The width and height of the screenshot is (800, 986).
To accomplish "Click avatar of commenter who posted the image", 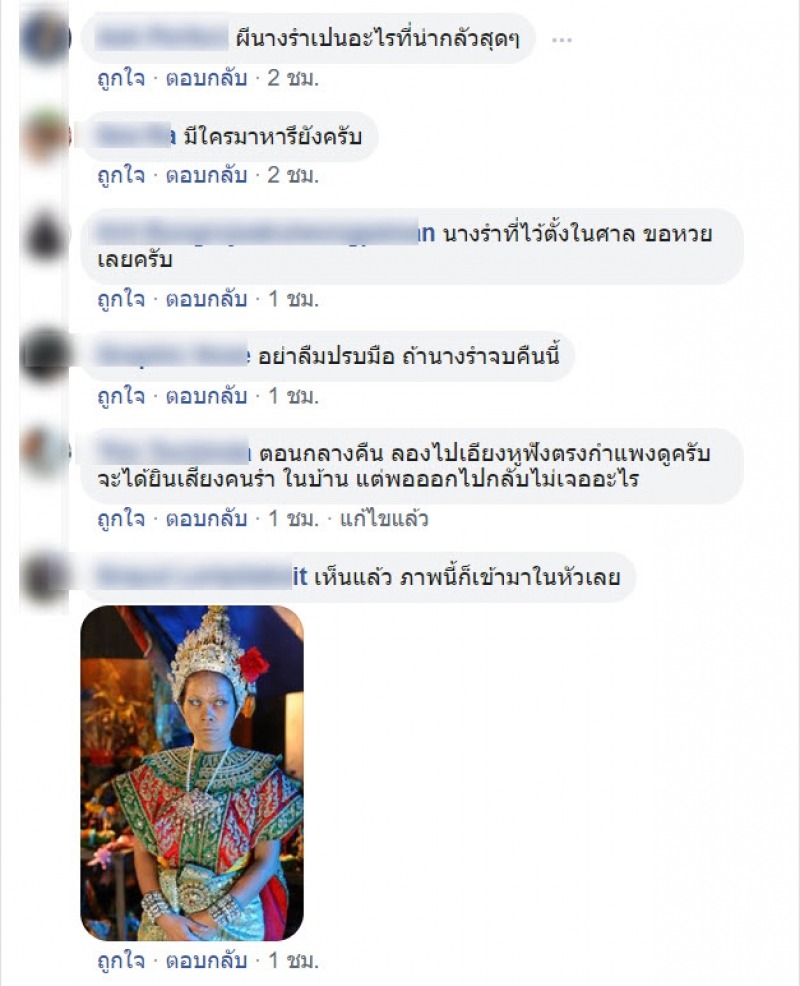I will coord(44,577).
